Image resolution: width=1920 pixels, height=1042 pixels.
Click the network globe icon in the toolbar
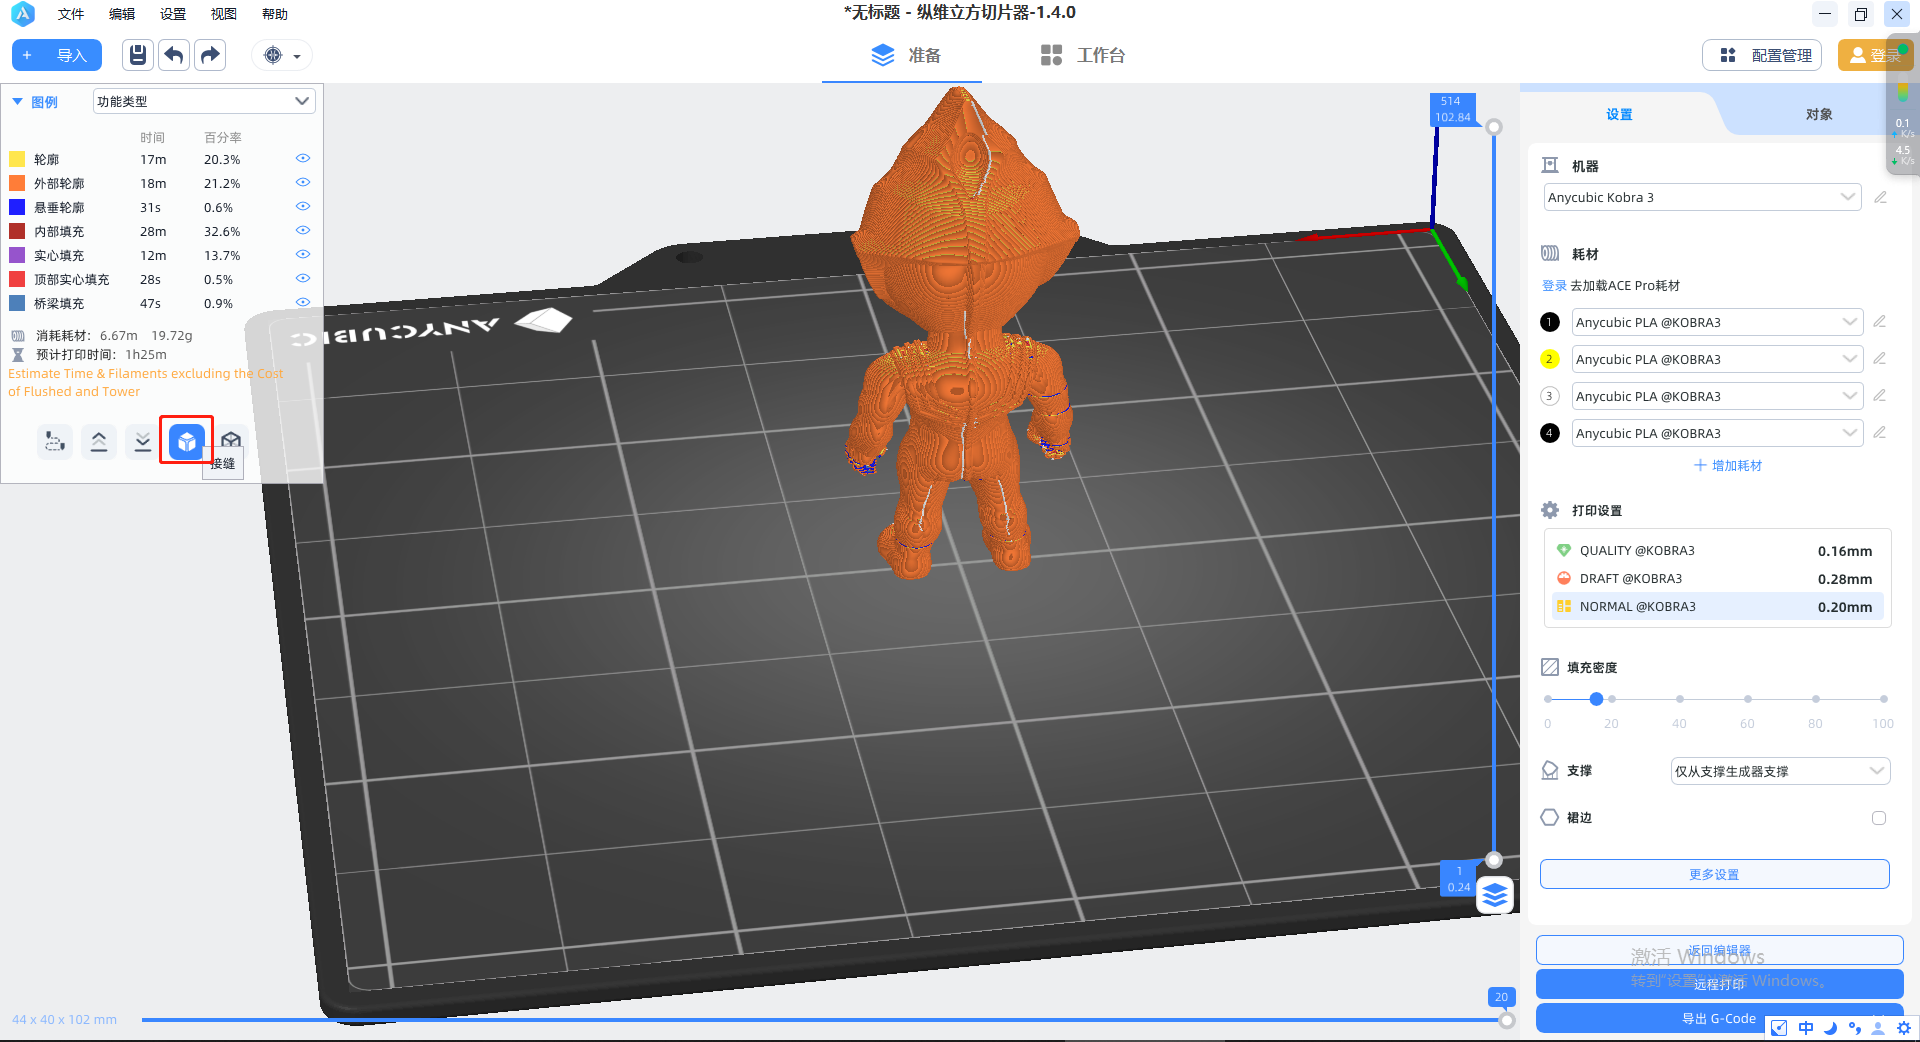[273, 55]
